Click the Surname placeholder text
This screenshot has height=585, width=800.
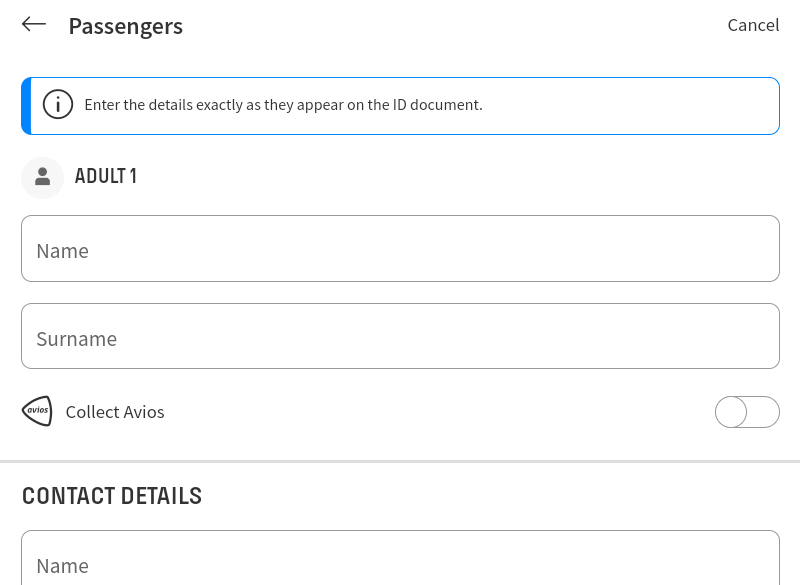pos(77,339)
